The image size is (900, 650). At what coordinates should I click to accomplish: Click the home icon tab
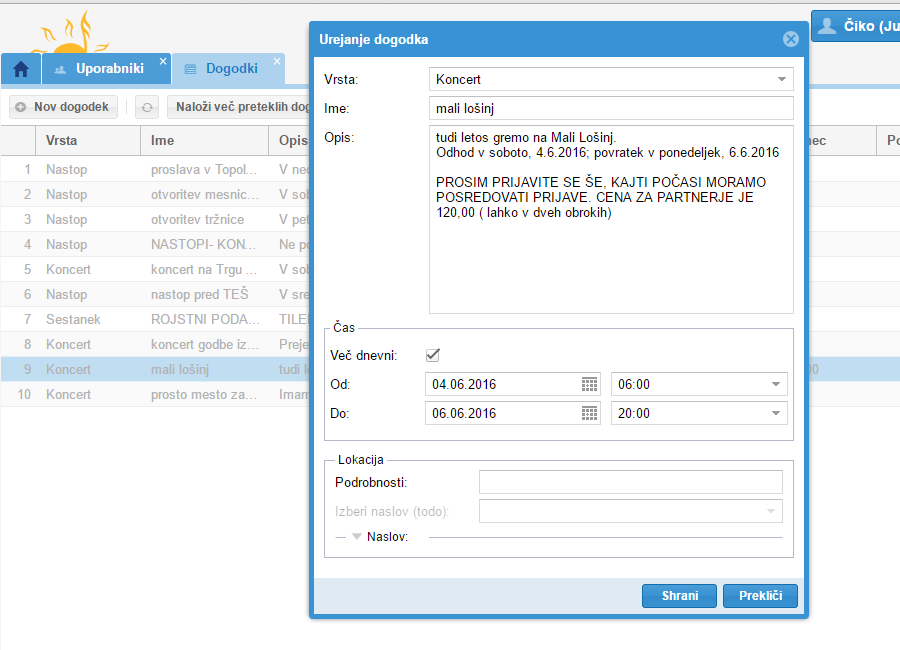20,69
